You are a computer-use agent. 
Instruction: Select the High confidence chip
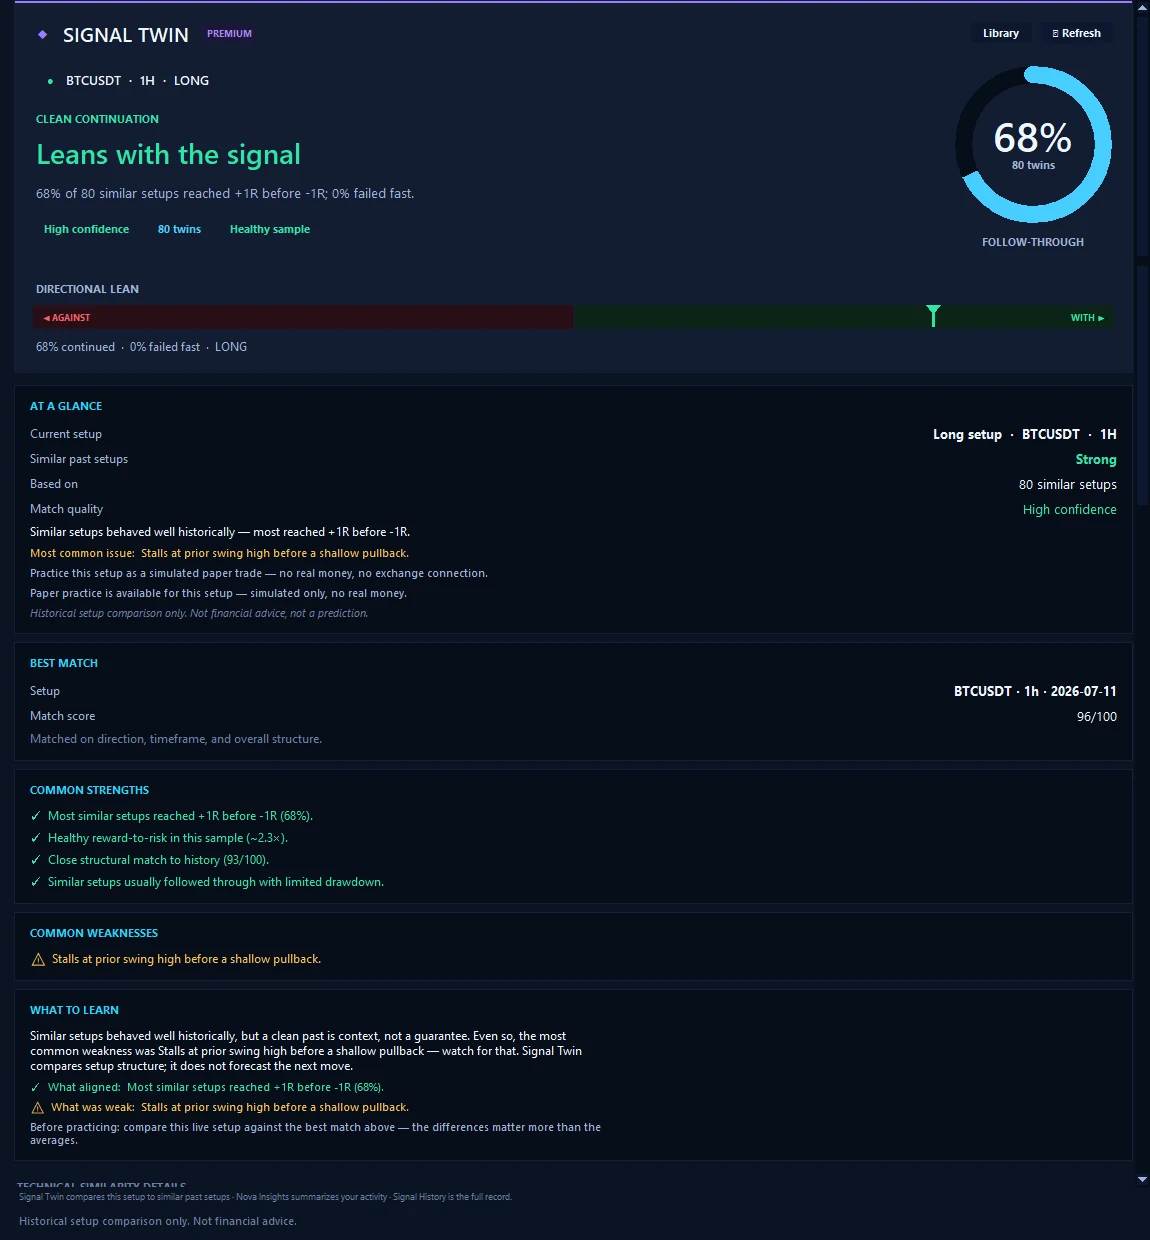click(86, 229)
